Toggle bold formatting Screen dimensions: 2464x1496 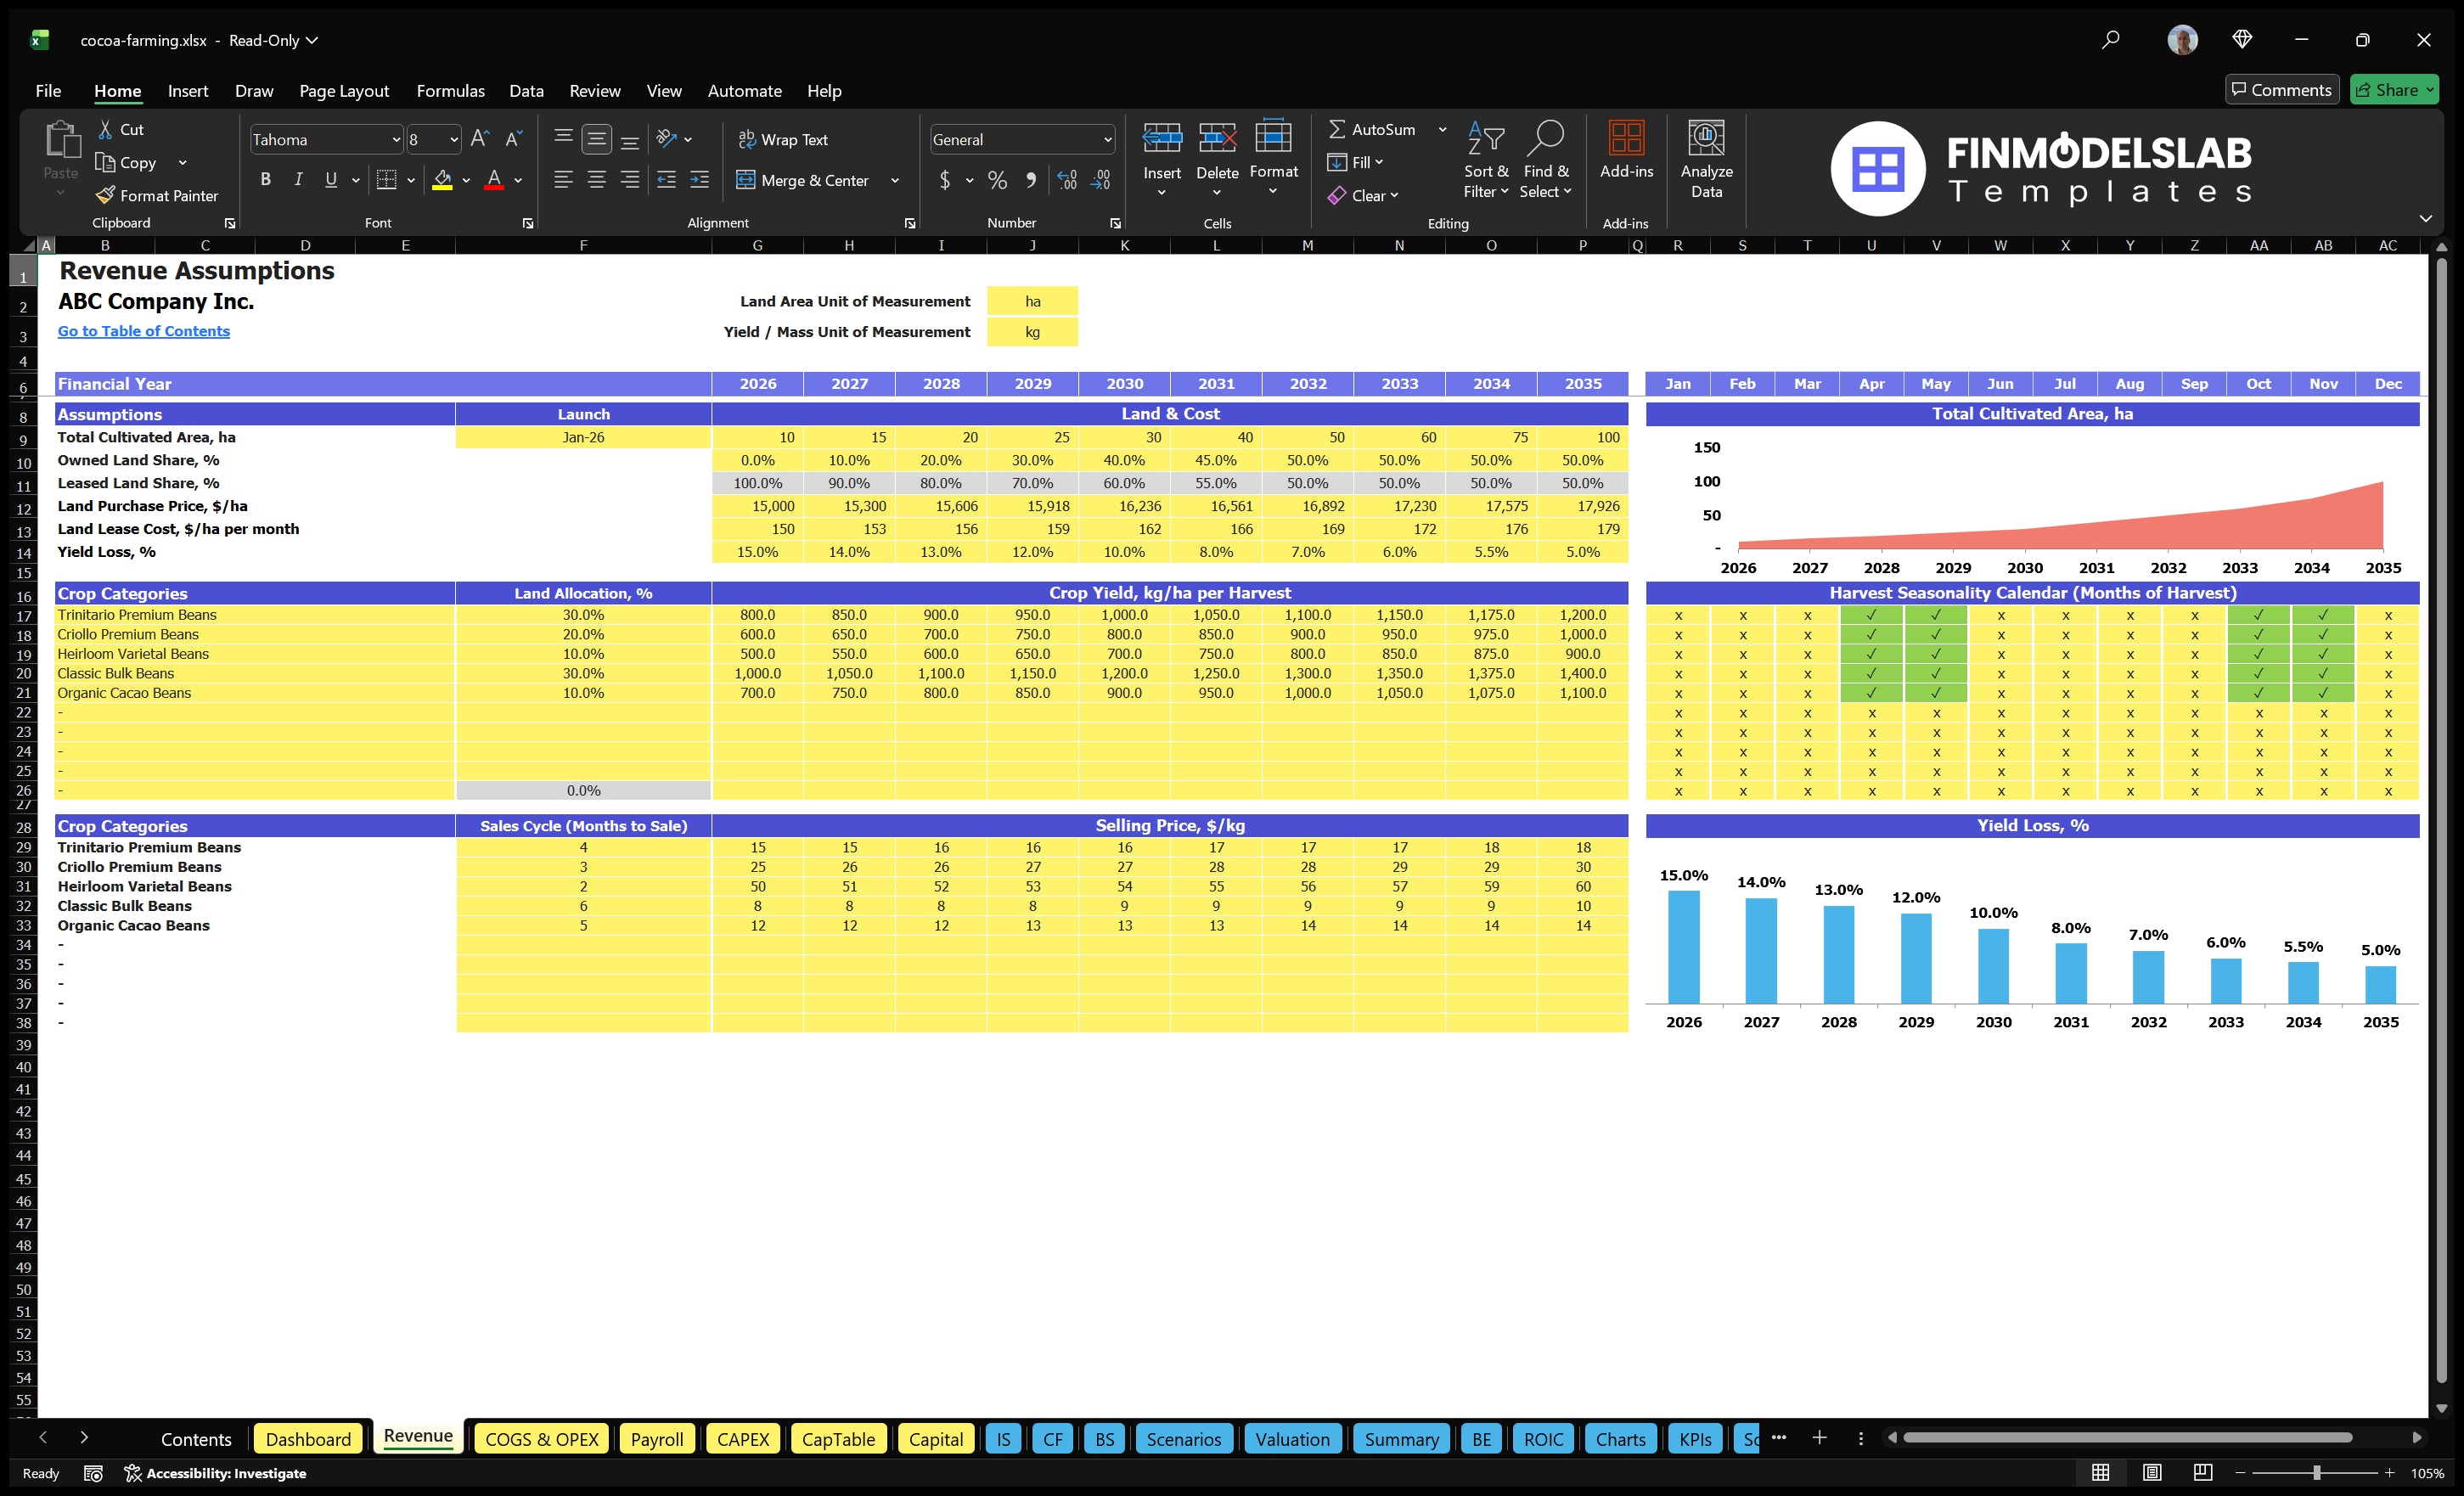(265, 180)
